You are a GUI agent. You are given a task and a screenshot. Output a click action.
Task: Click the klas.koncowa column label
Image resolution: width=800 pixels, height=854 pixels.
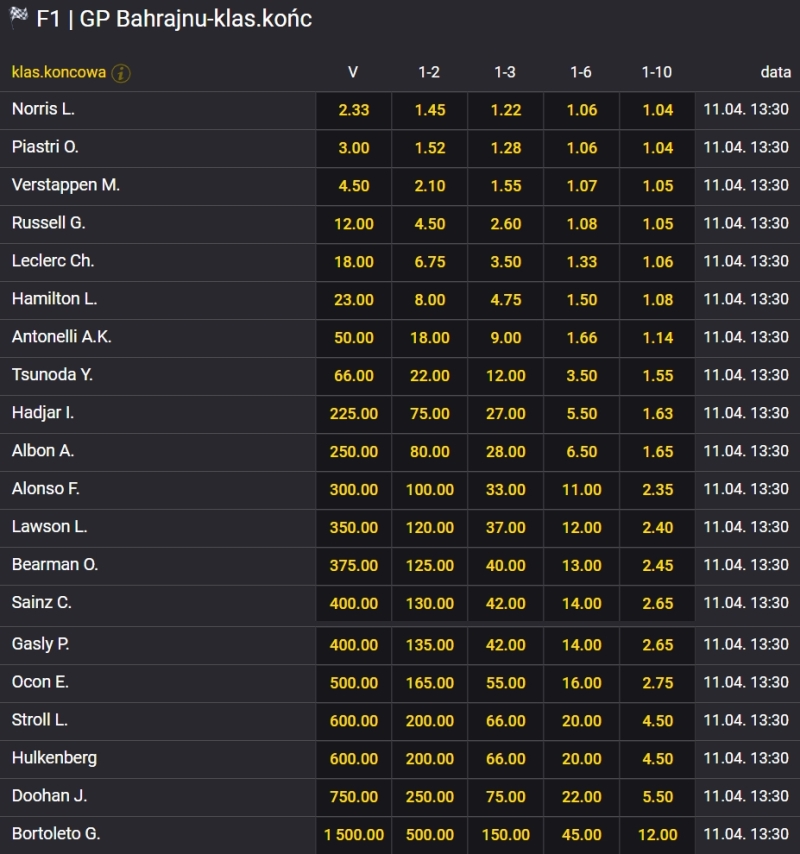click(x=59, y=72)
